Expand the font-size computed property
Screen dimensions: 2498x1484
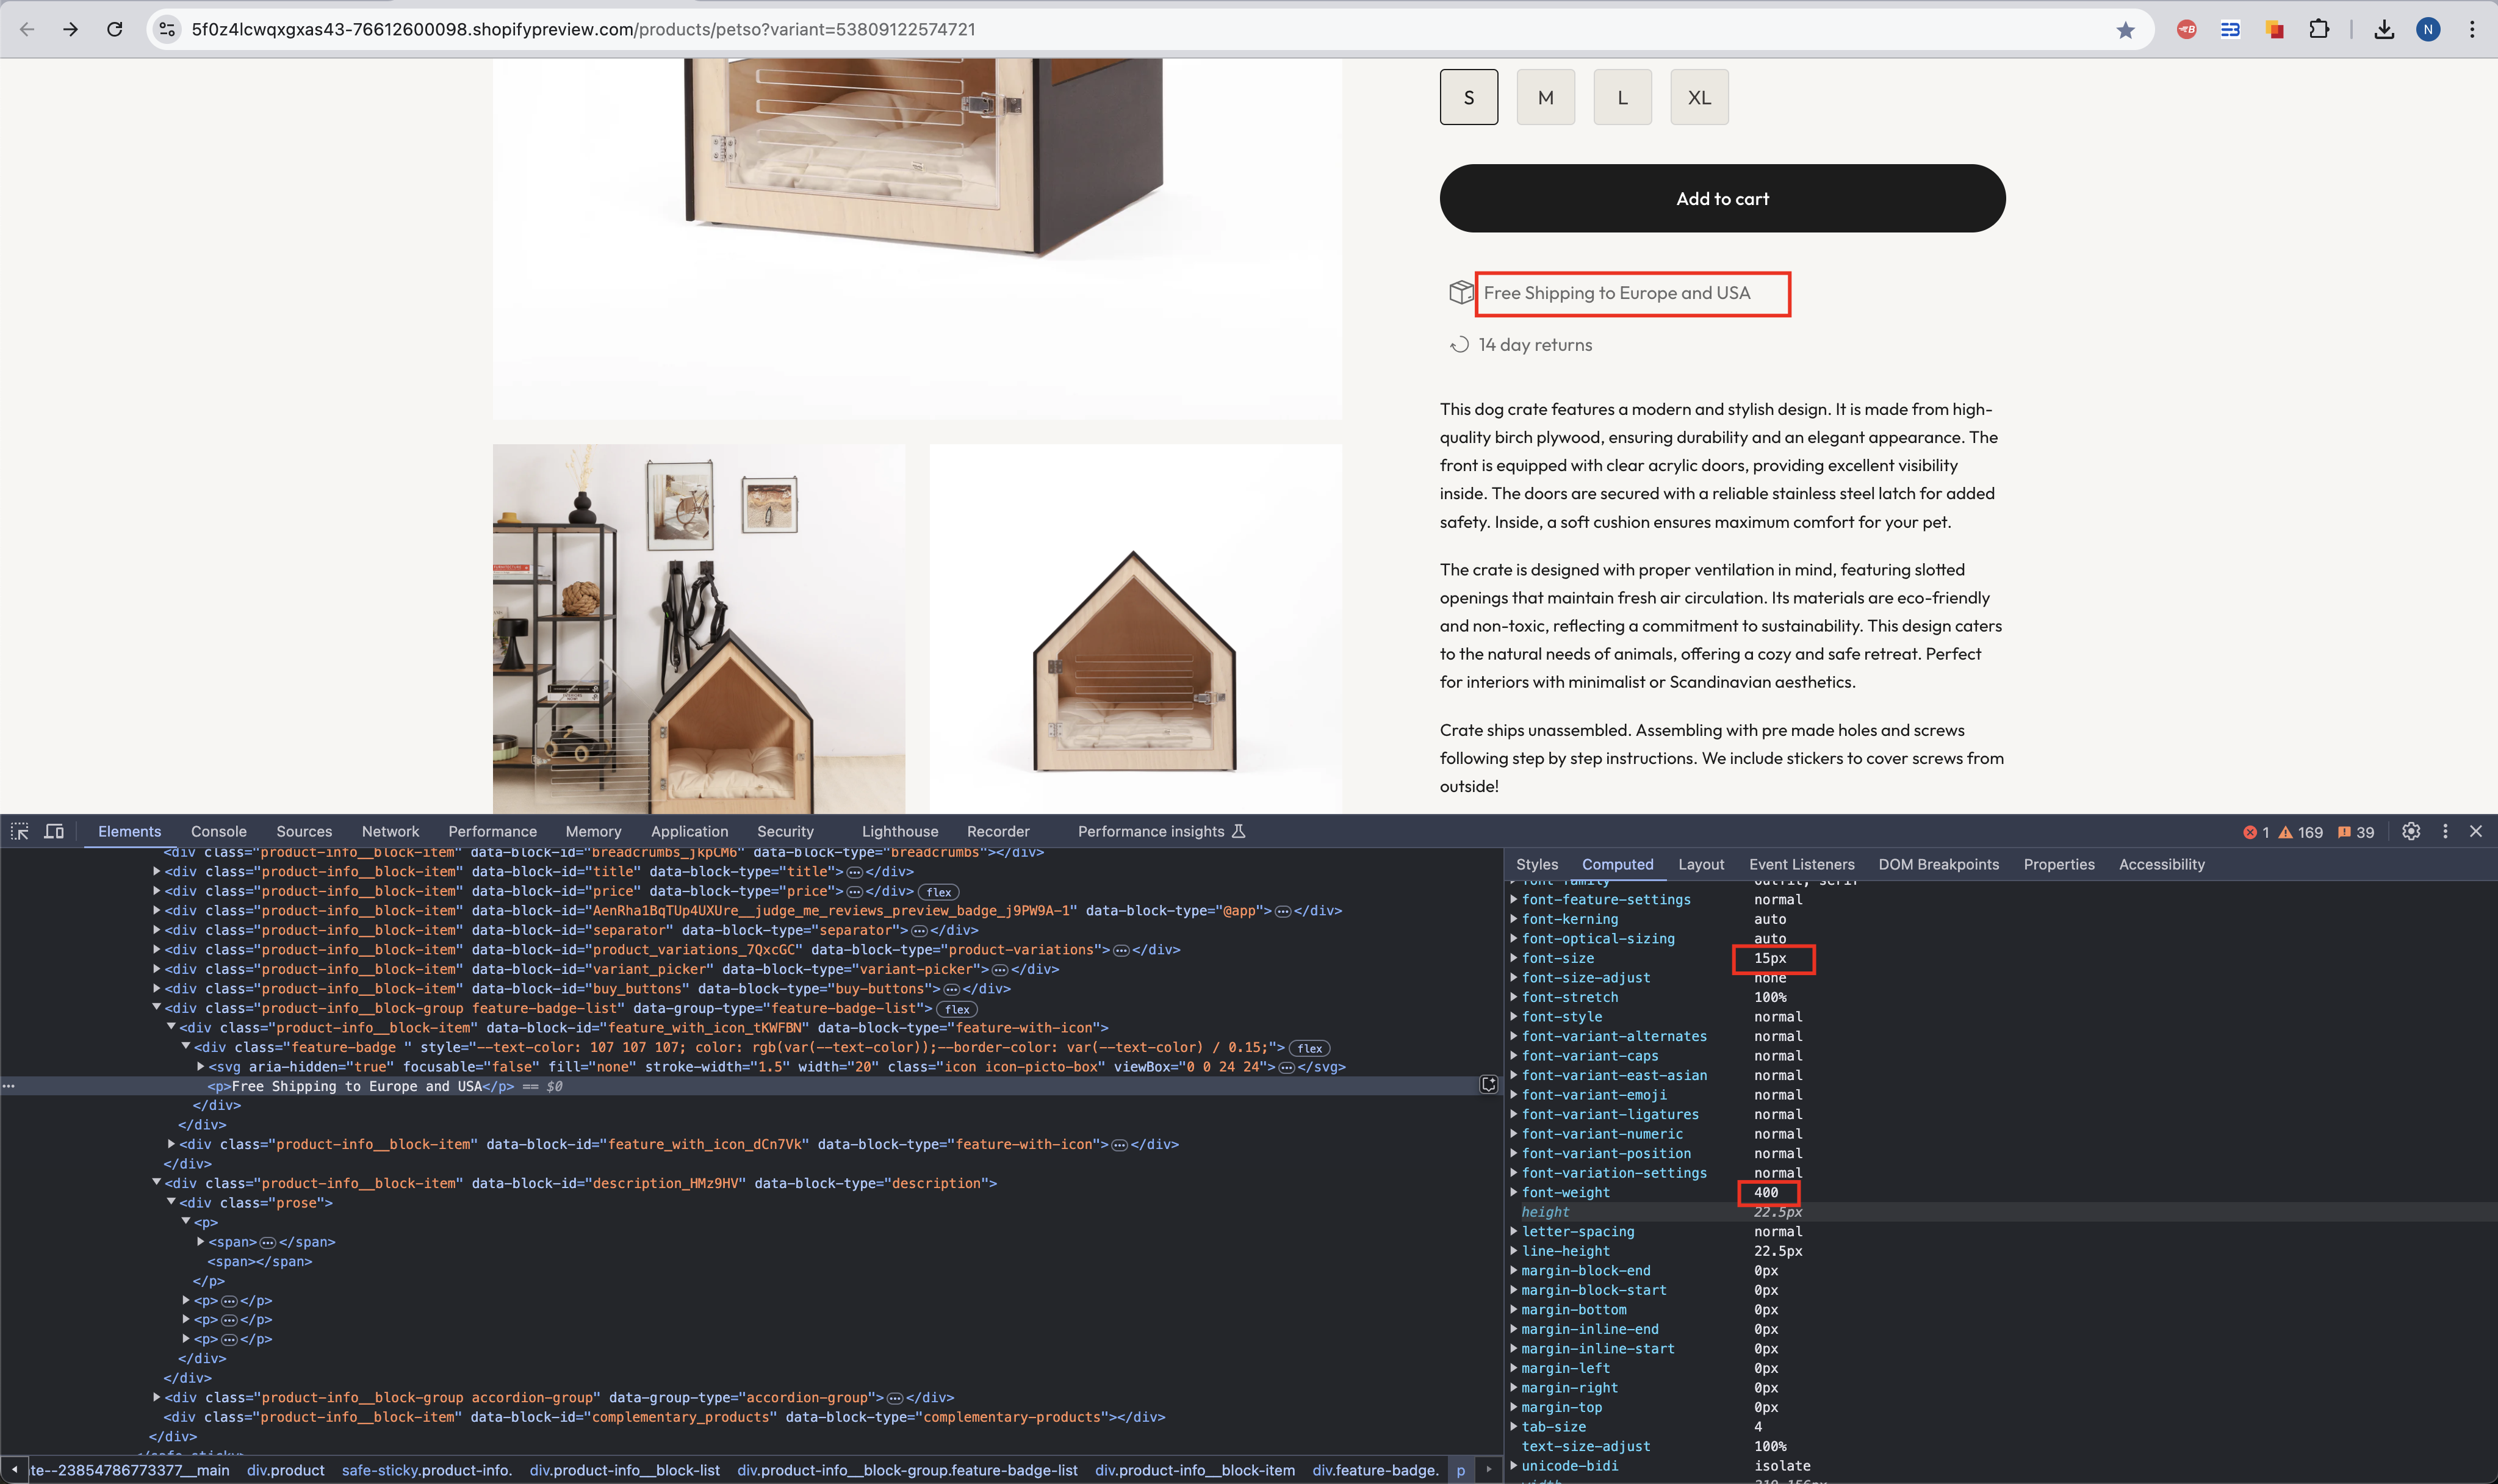(x=1514, y=958)
